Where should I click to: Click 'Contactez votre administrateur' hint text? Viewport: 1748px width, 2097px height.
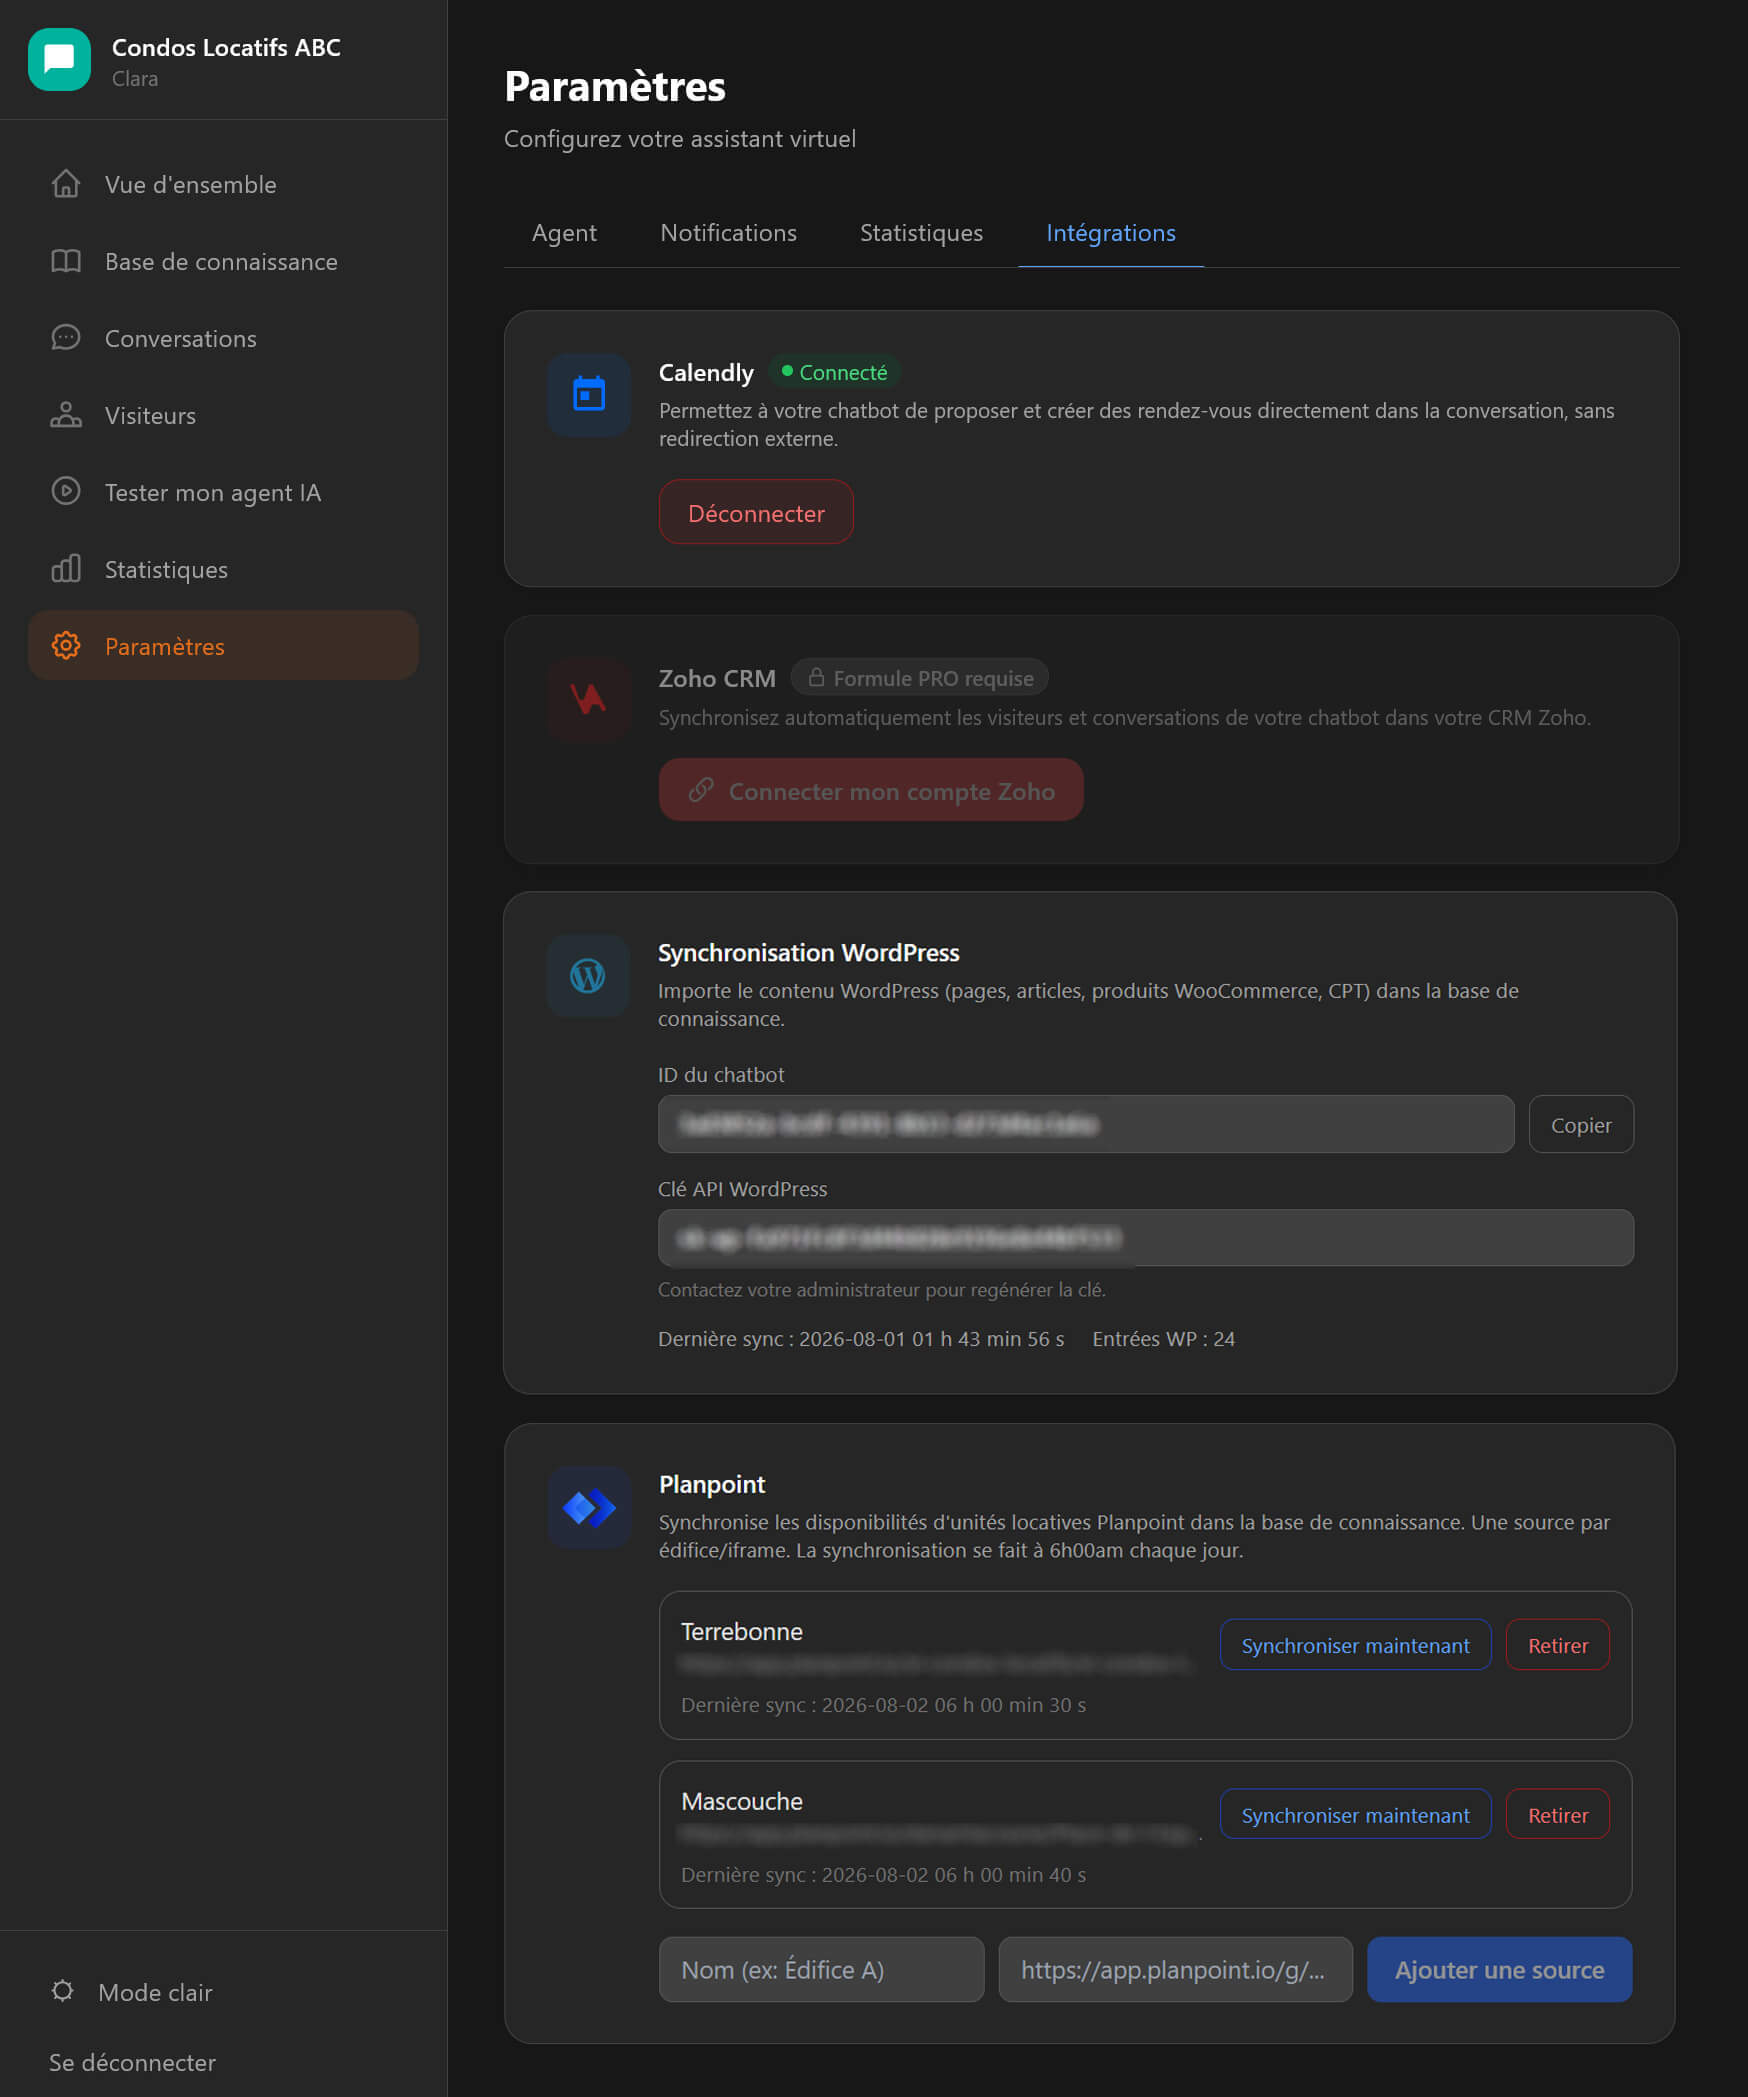click(881, 1289)
